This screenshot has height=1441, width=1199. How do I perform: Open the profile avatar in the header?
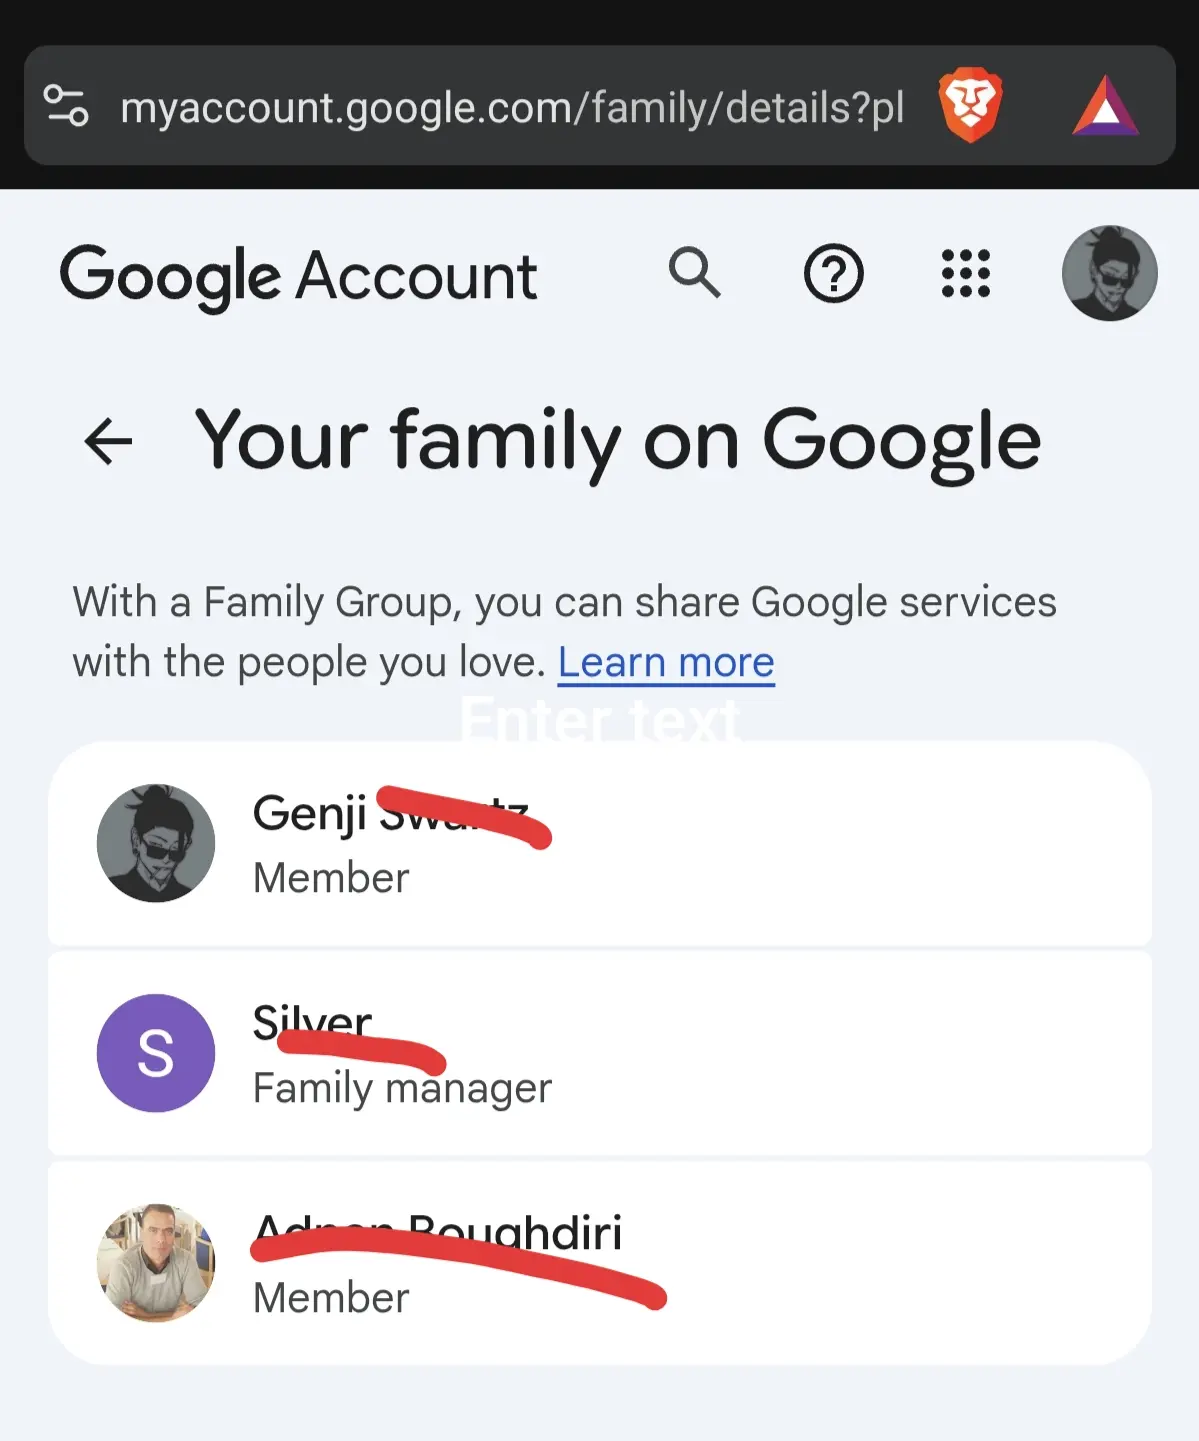coord(1109,273)
